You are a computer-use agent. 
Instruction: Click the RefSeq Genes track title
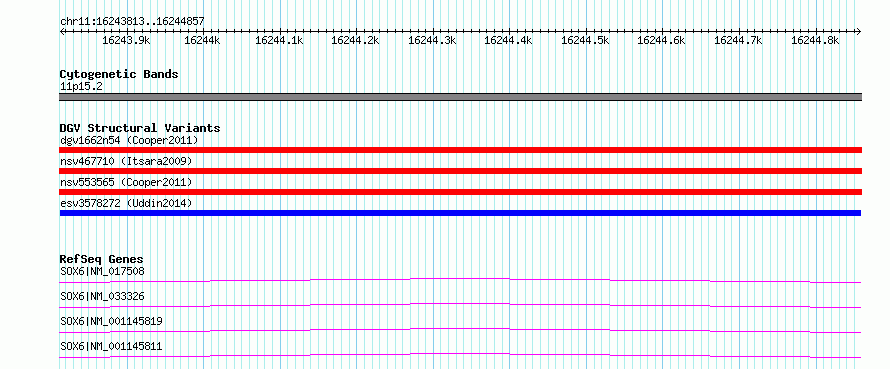pos(101,259)
